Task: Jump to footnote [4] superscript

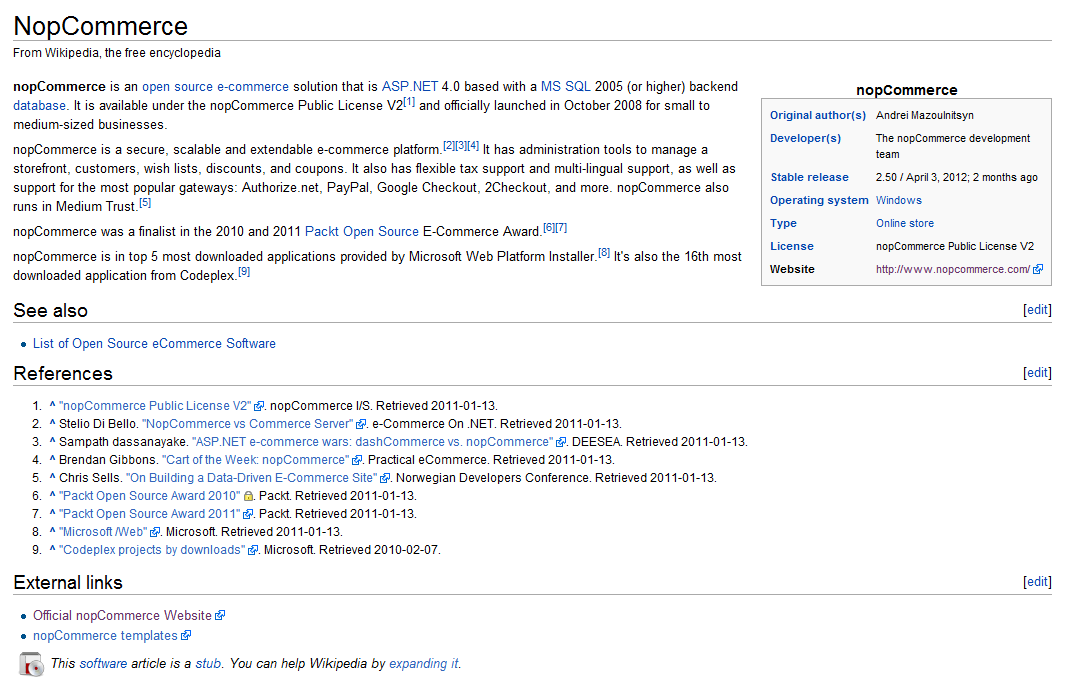Action: (x=473, y=145)
